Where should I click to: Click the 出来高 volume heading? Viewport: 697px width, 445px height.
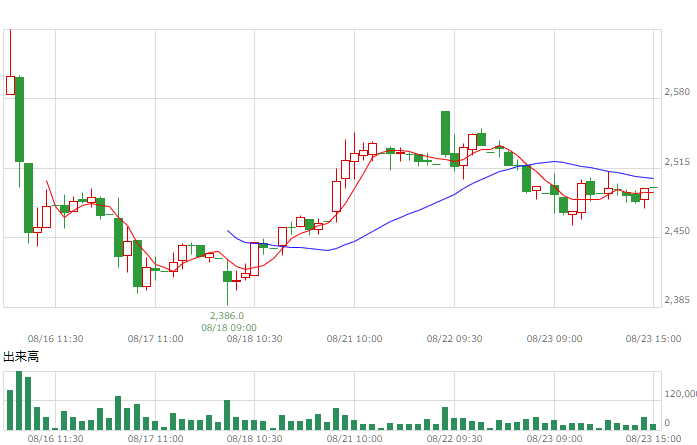21,357
